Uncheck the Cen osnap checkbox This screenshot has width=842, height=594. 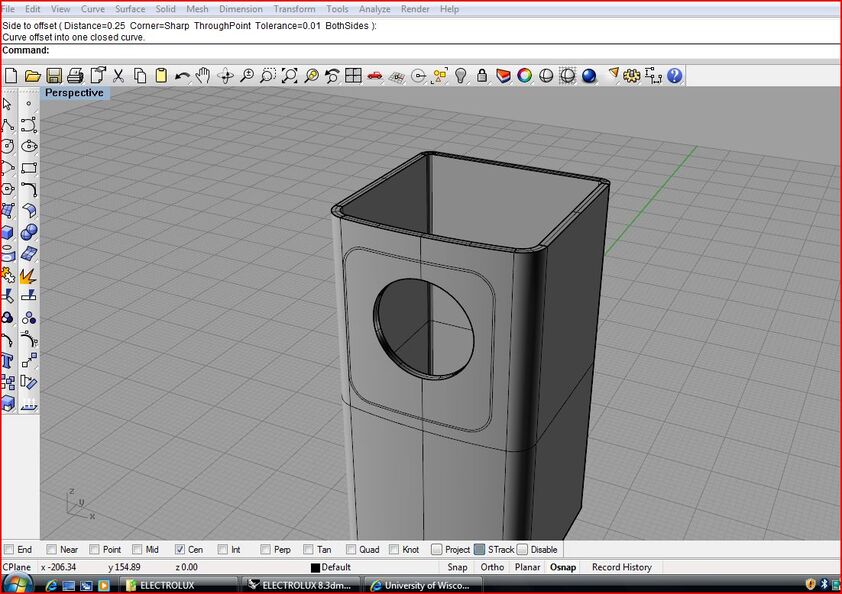coord(180,549)
